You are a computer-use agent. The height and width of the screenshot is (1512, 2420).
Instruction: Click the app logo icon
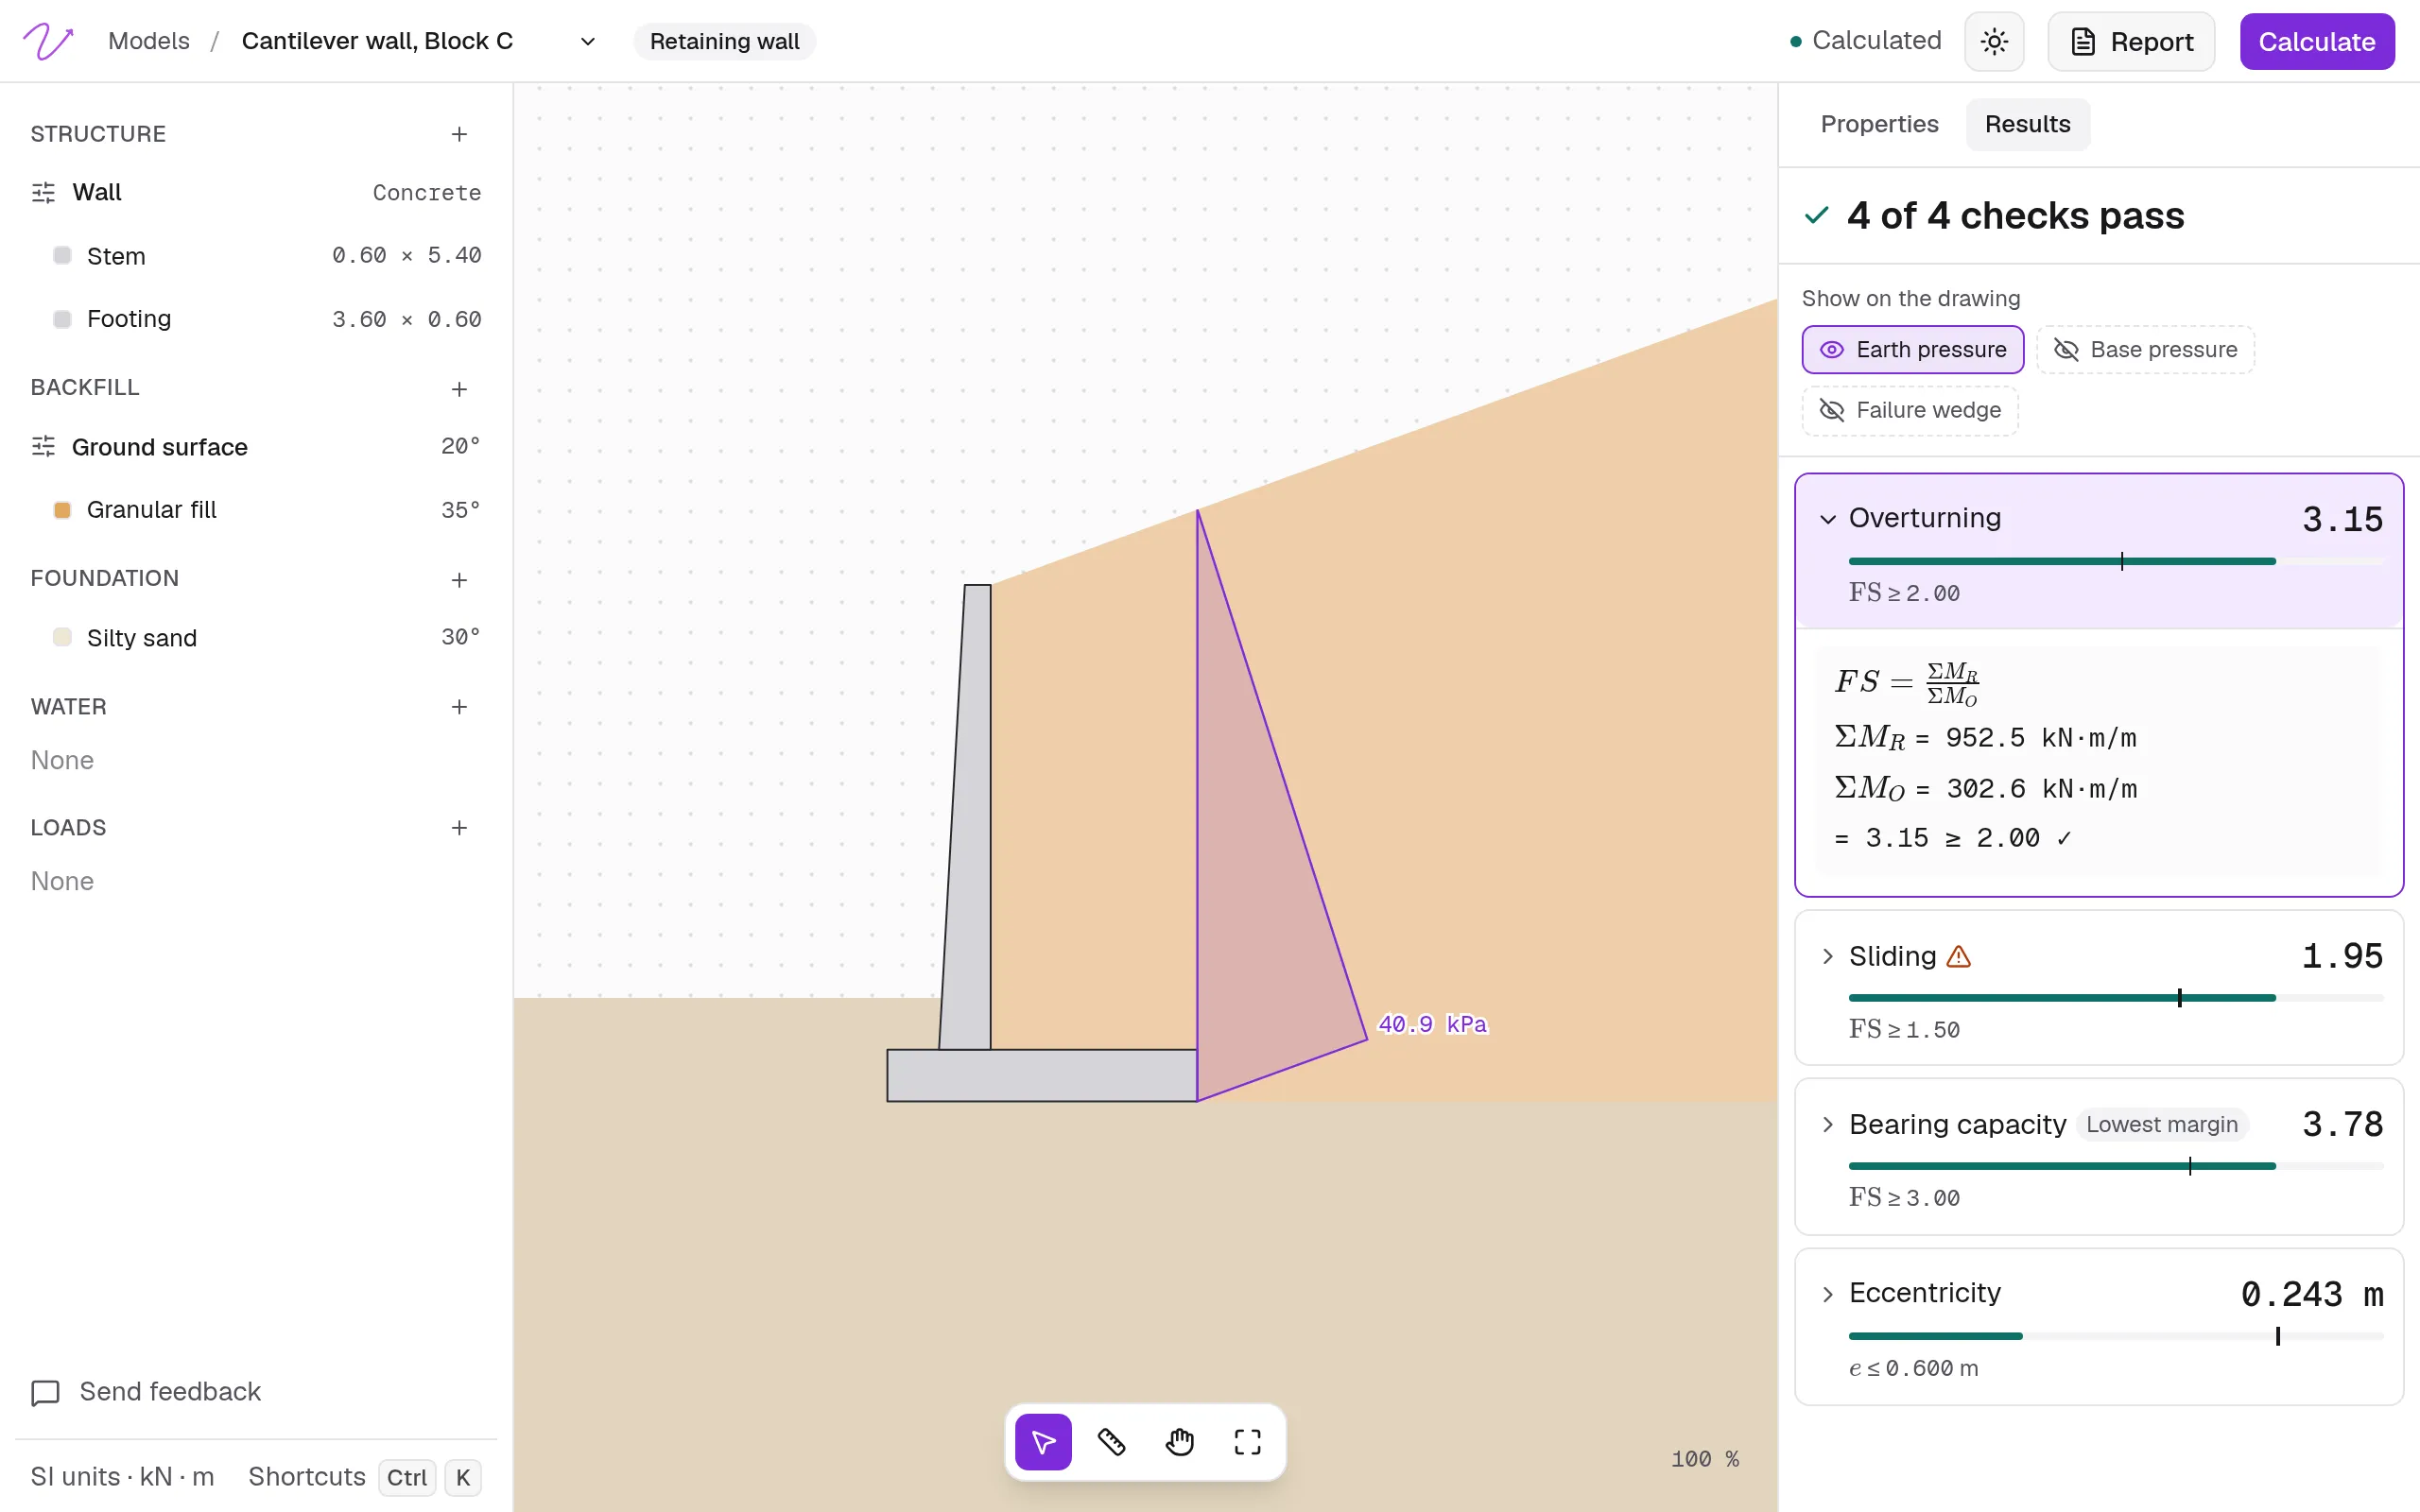pyautogui.click(x=48, y=41)
